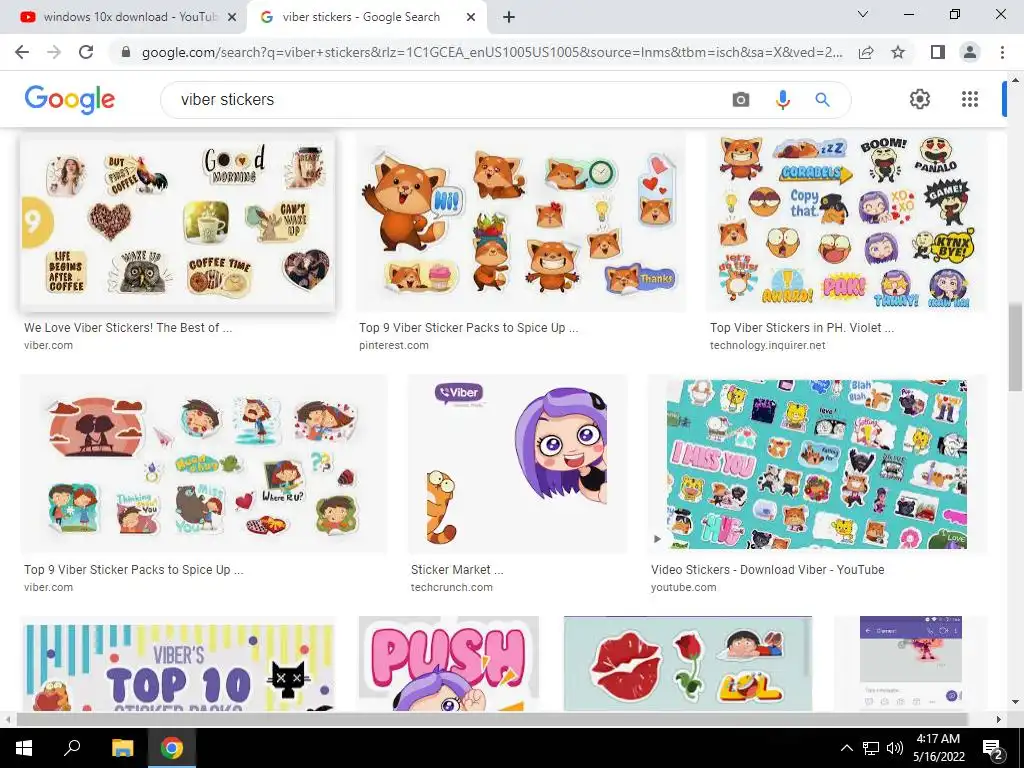Open Google quick settings gear

[920, 99]
